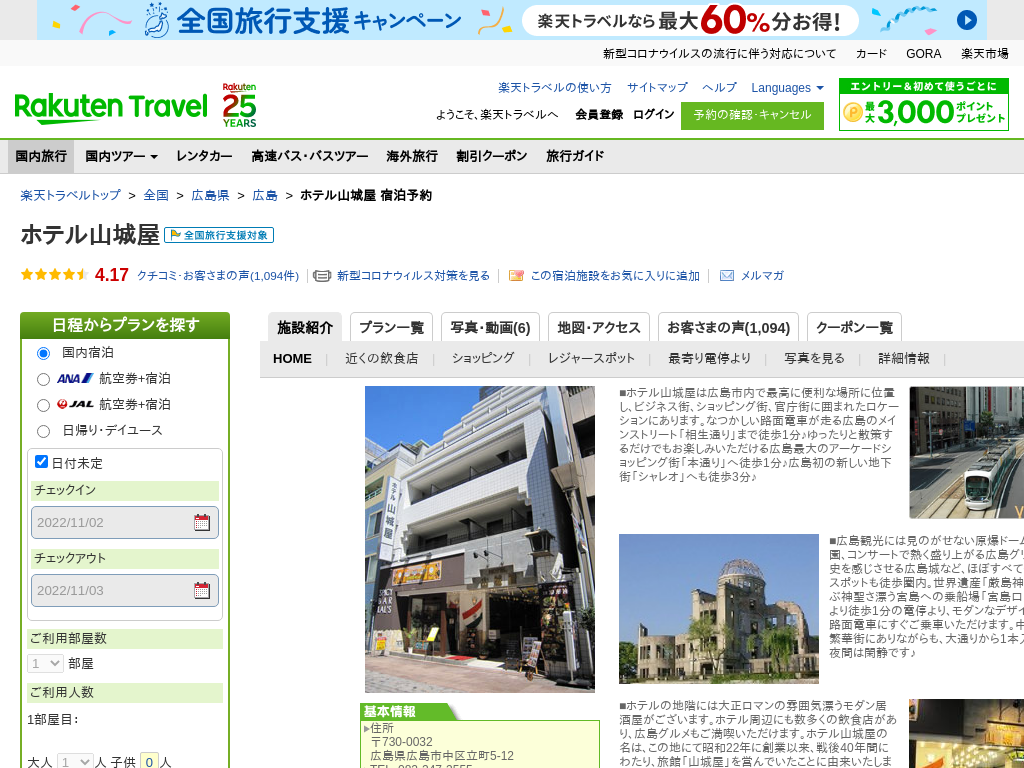The height and width of the screenshot is (768, 1024).
Task: Open the クーポン一覧 tab
Action: point(854,327)
